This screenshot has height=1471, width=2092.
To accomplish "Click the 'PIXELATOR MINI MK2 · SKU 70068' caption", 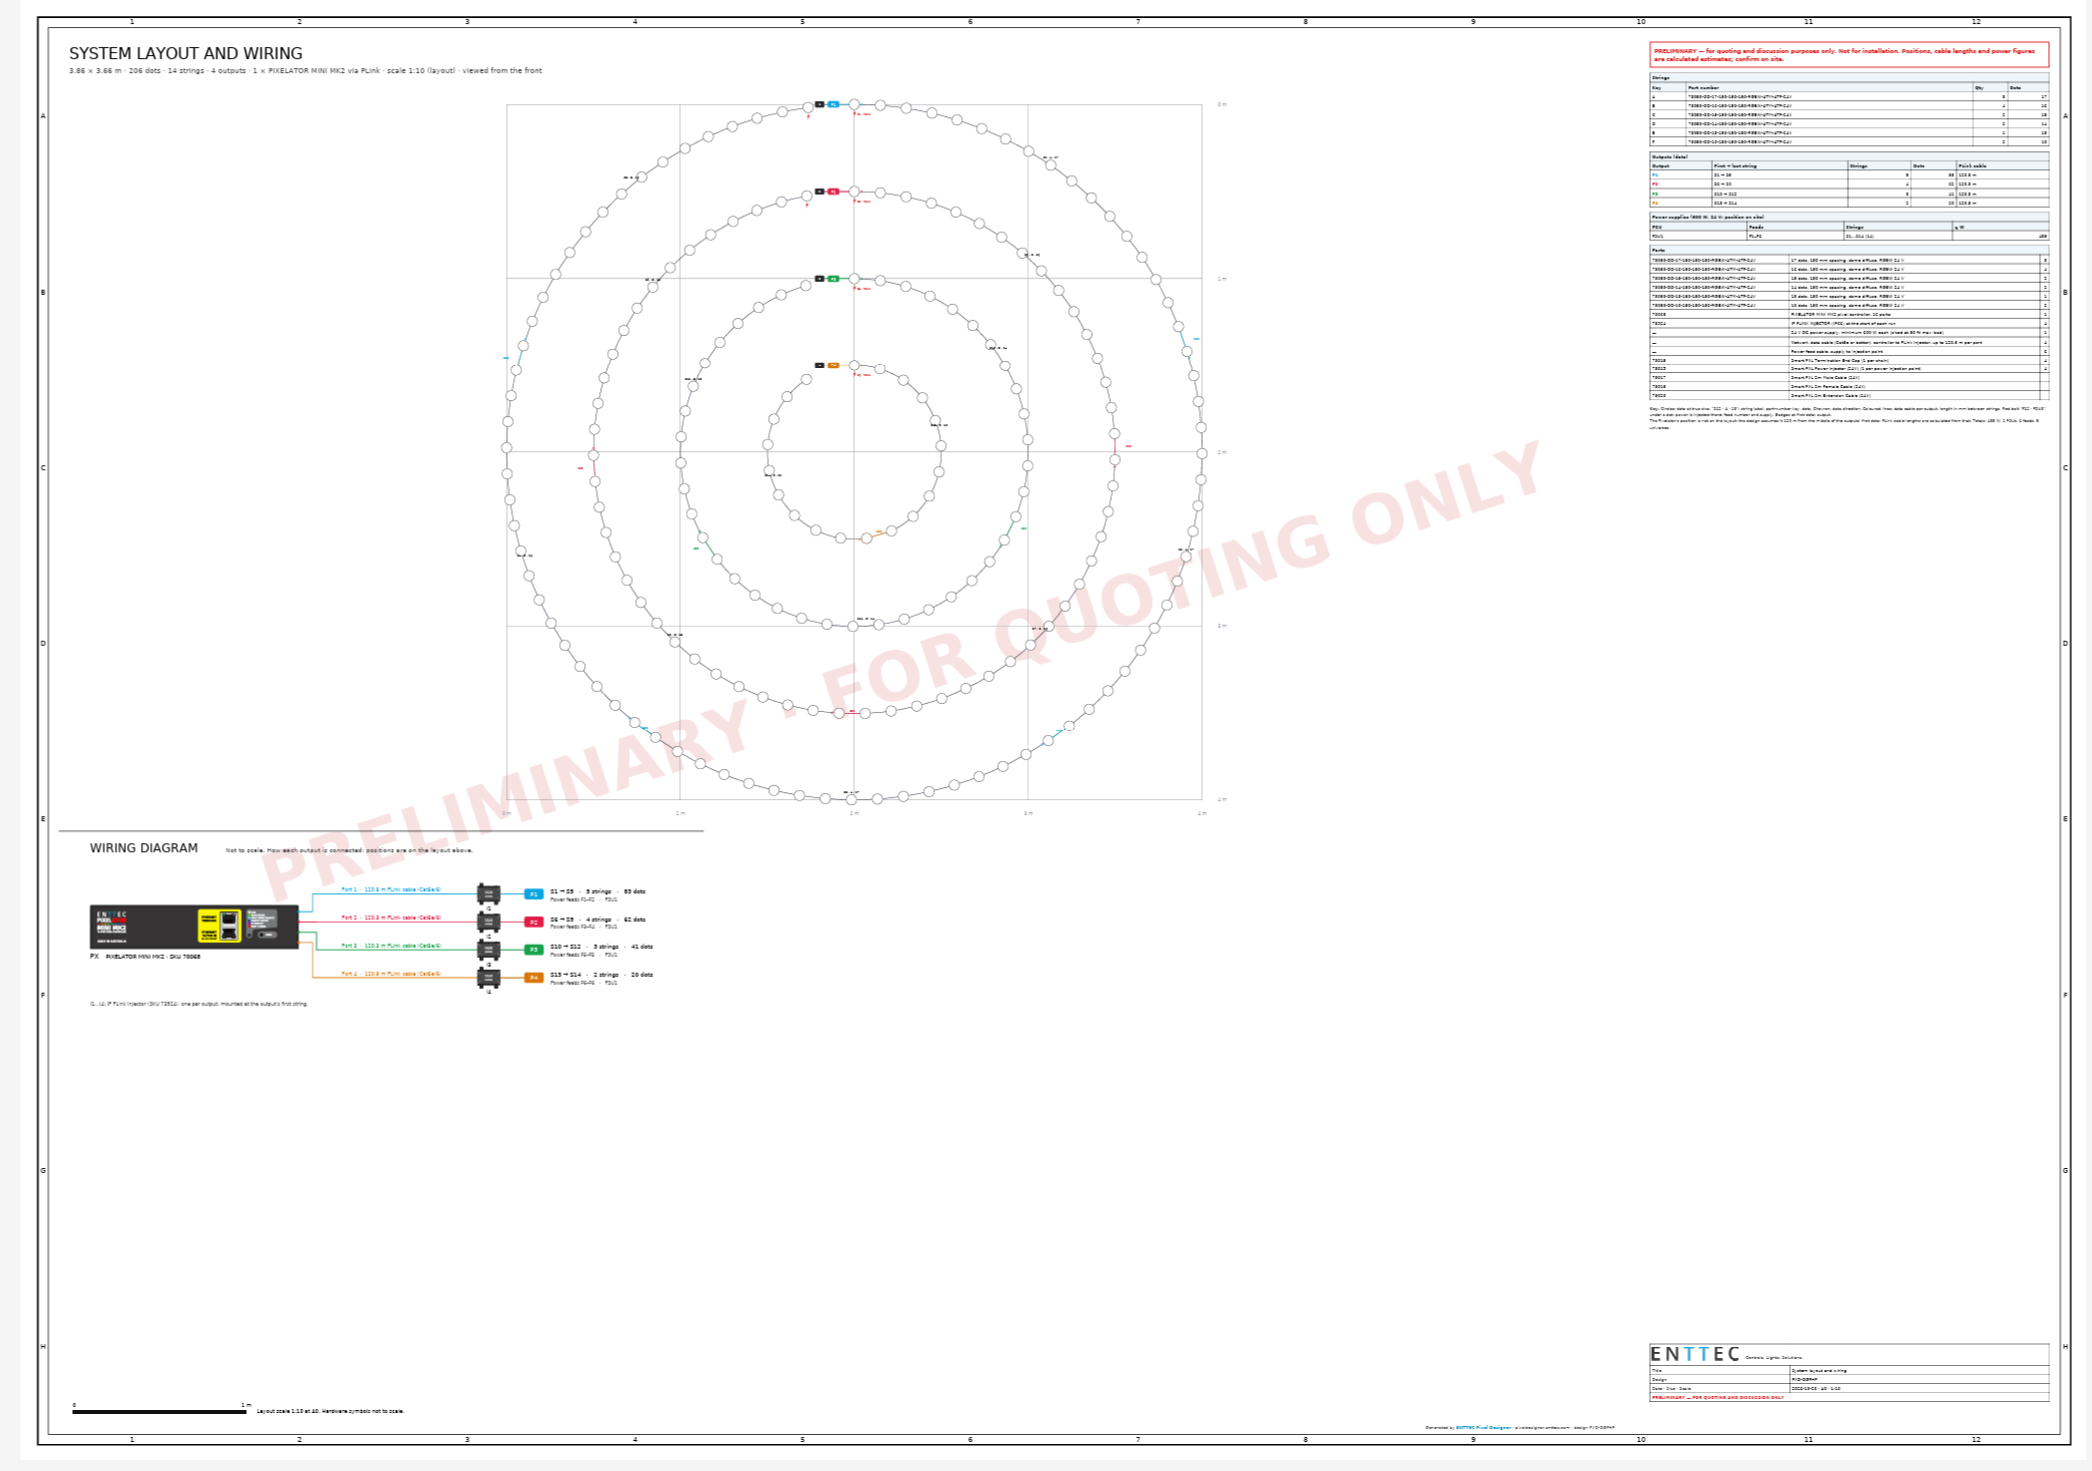I will point(153,957).
